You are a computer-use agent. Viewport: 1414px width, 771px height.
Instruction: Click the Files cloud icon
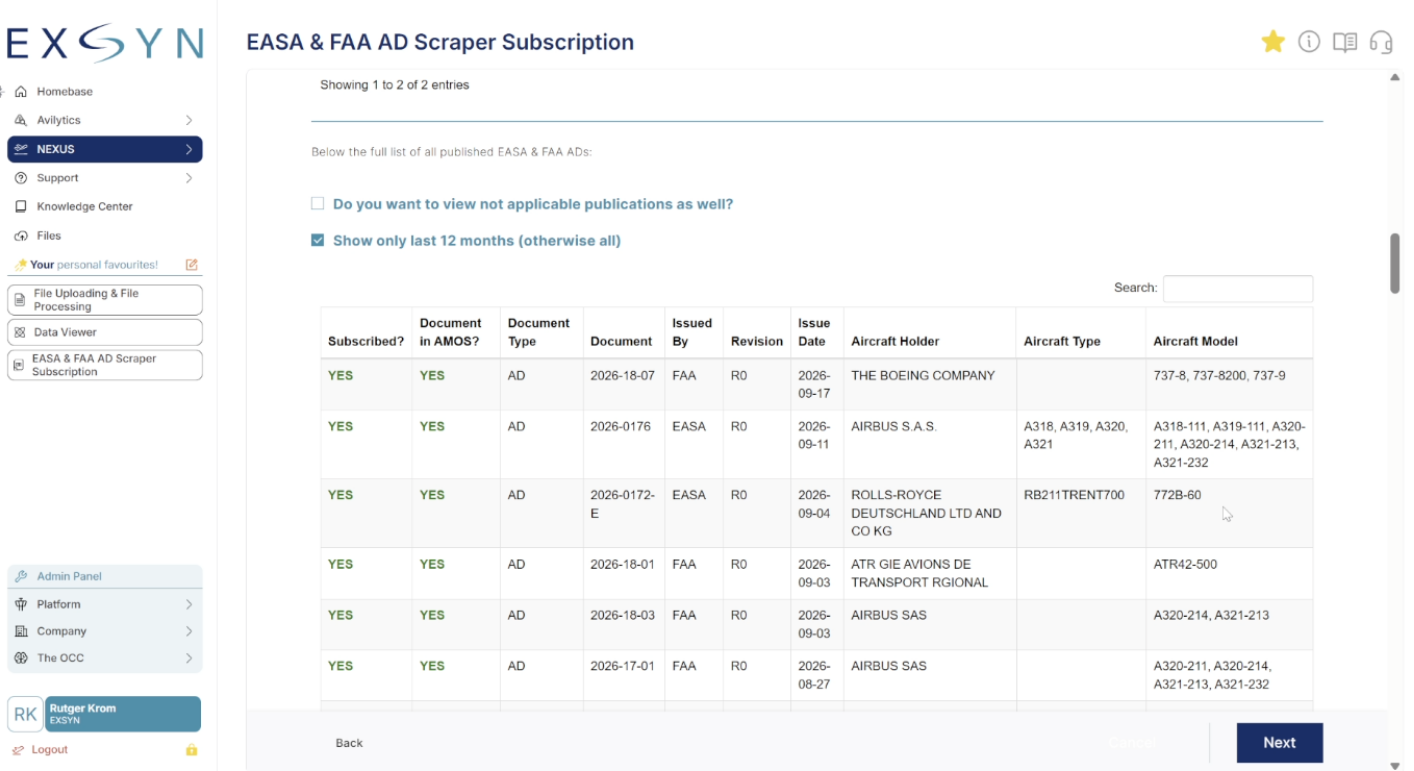pyautogui.click(x=21, y=236)
